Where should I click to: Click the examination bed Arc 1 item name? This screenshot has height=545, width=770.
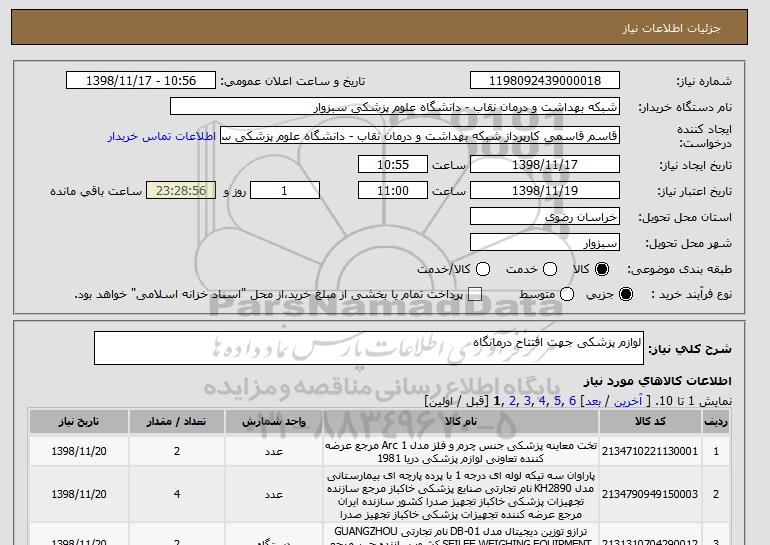pos(461,452)
